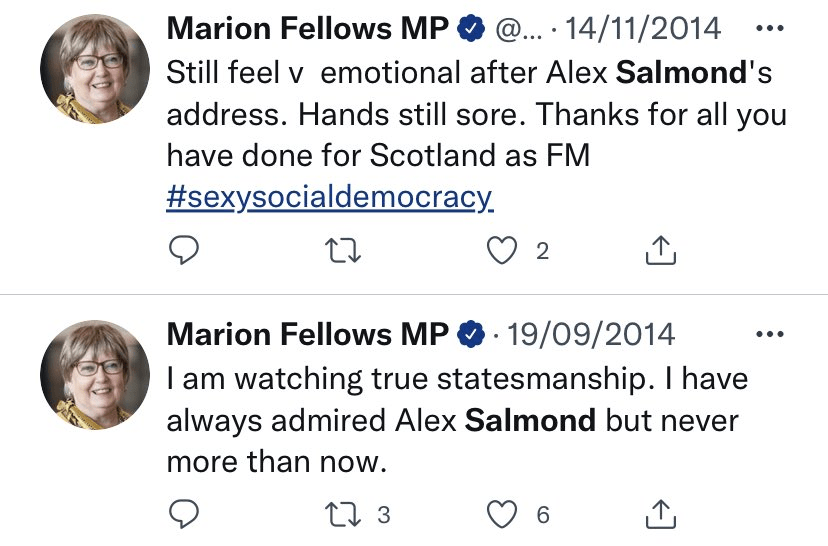Share the 14/11/2014 tweet
Screen dimensions: 828x546
pos(661,252)
